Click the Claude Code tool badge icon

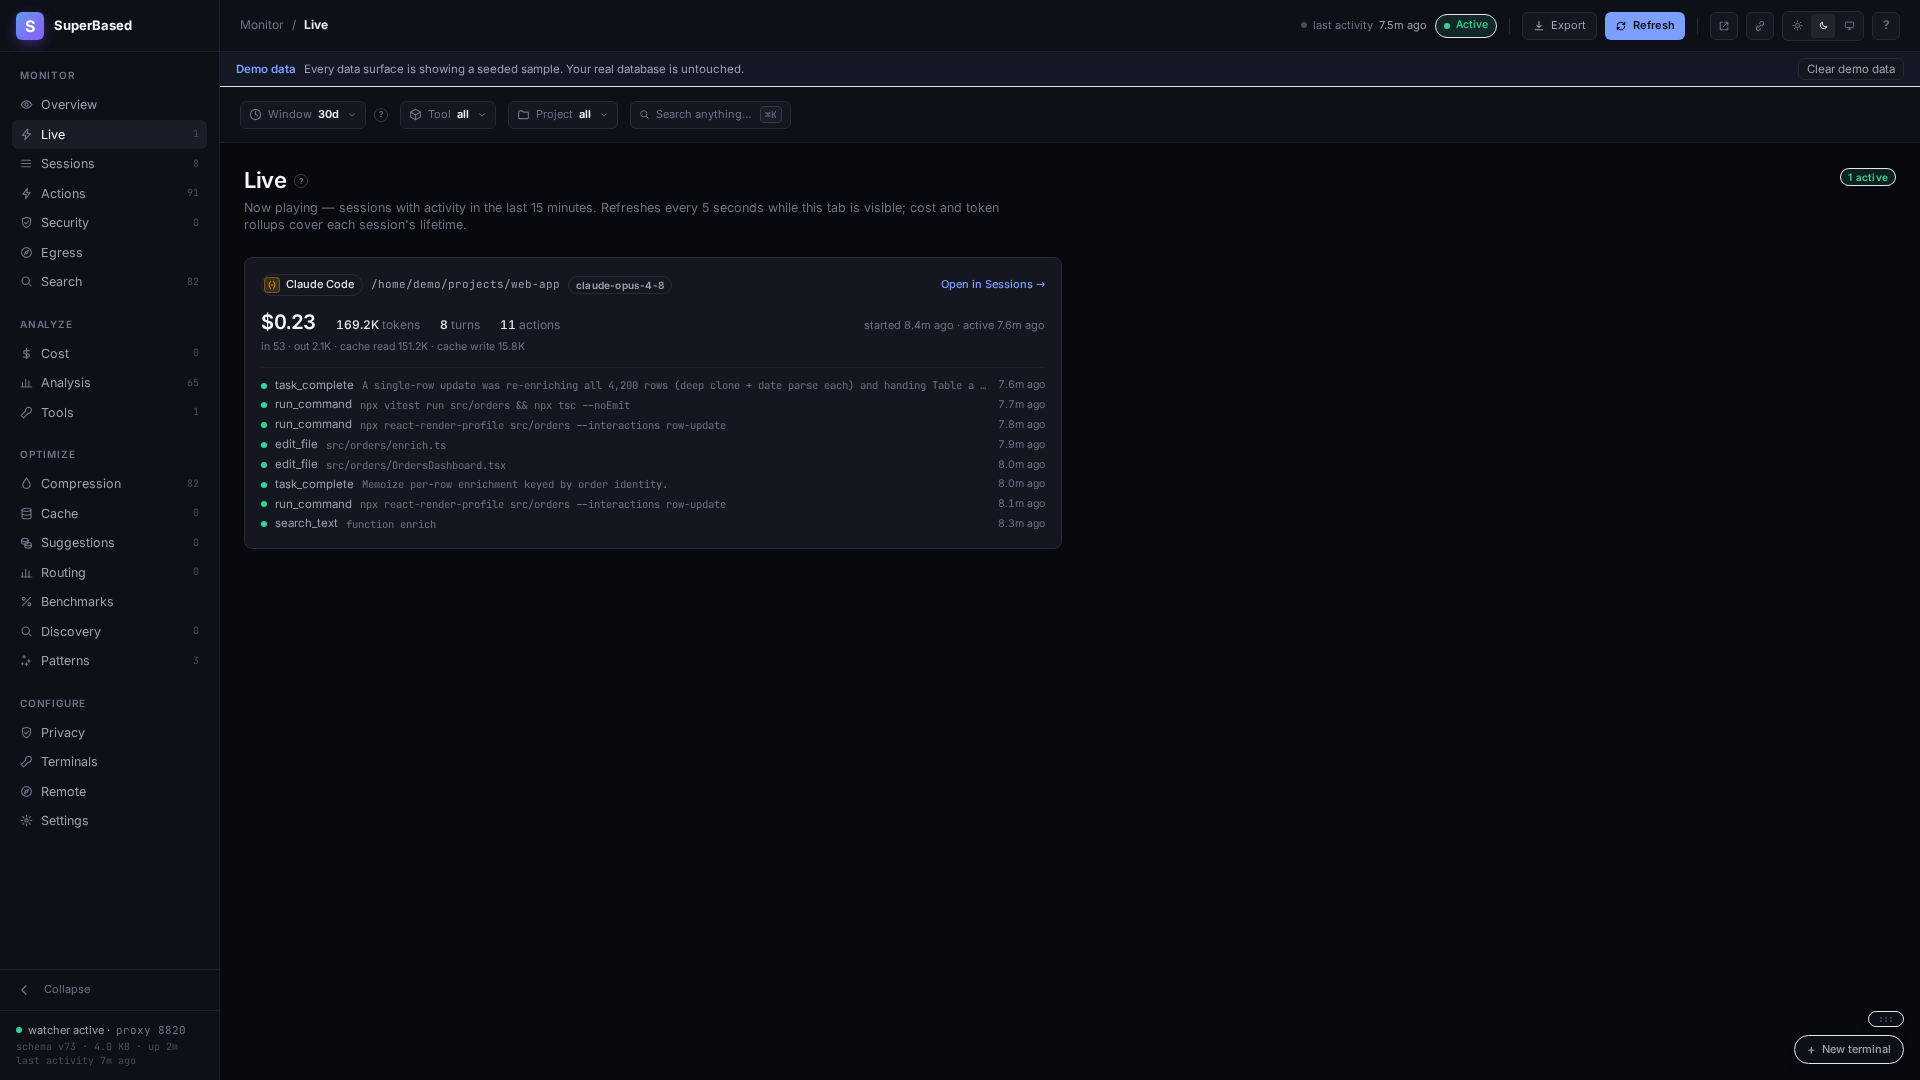(272, 285)
